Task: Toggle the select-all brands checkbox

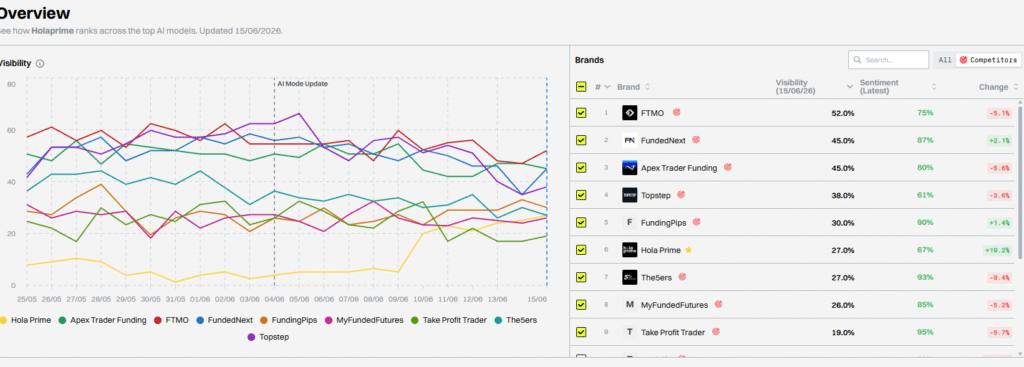Action: coord(581,87)
